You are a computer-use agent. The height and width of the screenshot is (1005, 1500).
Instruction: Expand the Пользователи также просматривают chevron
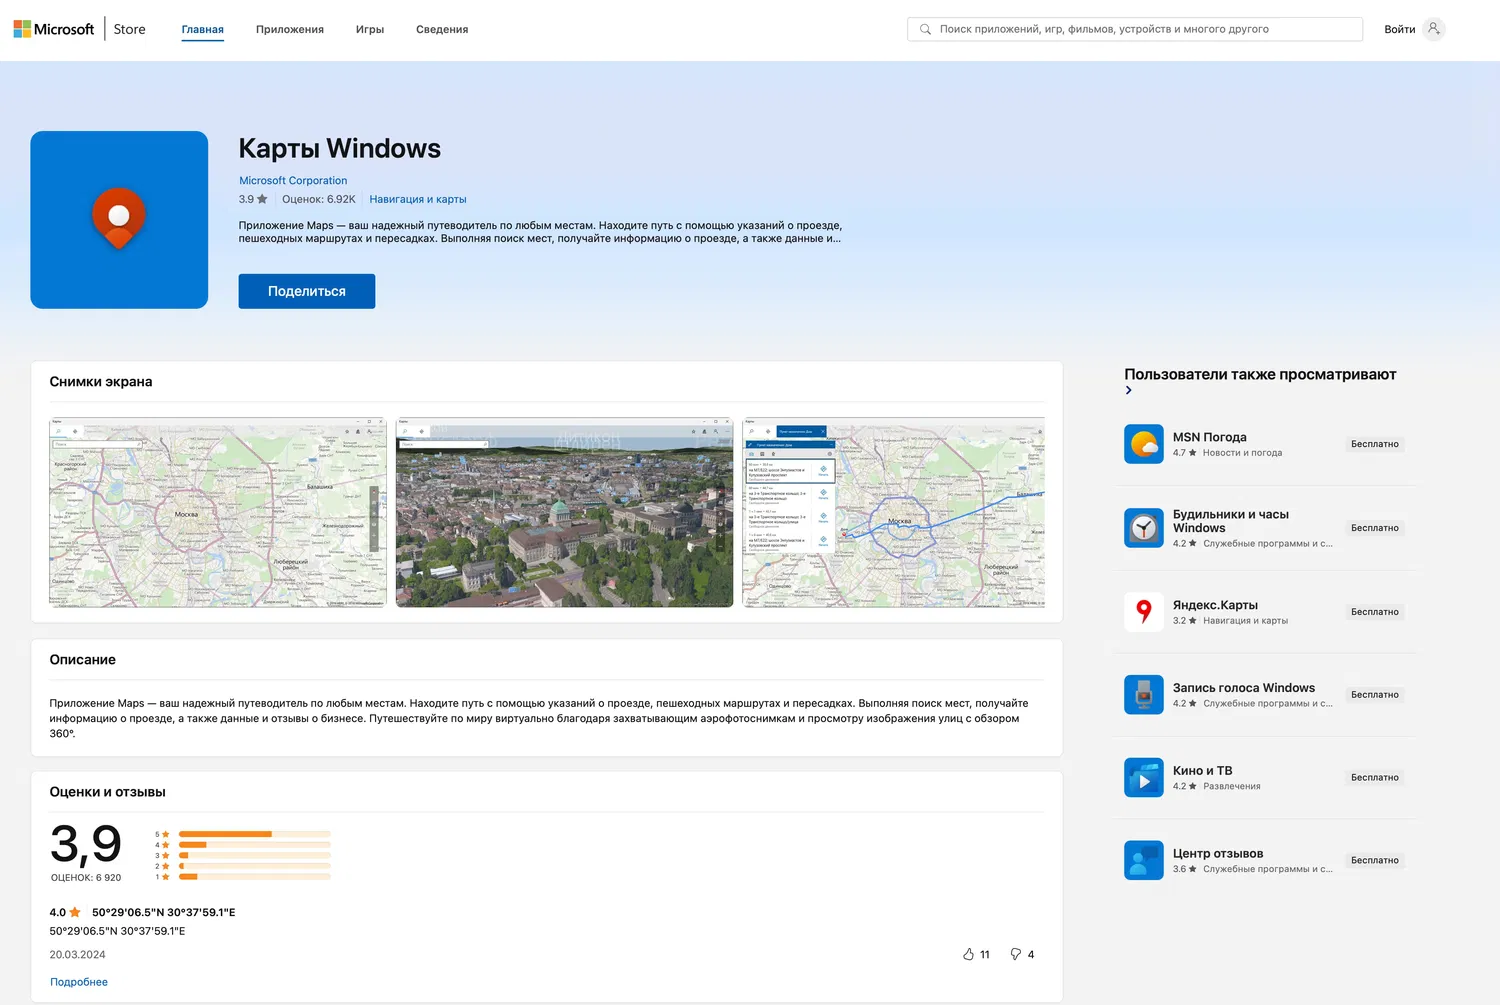pyautogui.click(x=1129, y=391)
